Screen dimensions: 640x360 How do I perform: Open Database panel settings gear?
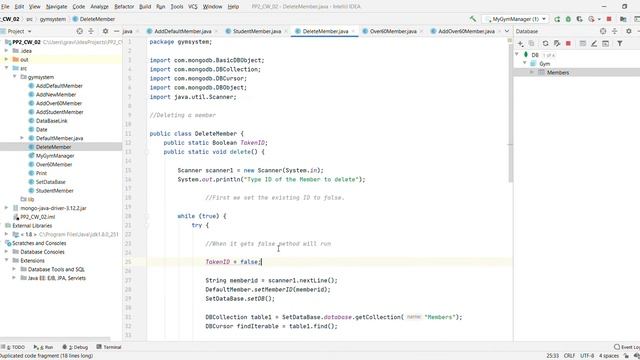click(x=629, y=31)
